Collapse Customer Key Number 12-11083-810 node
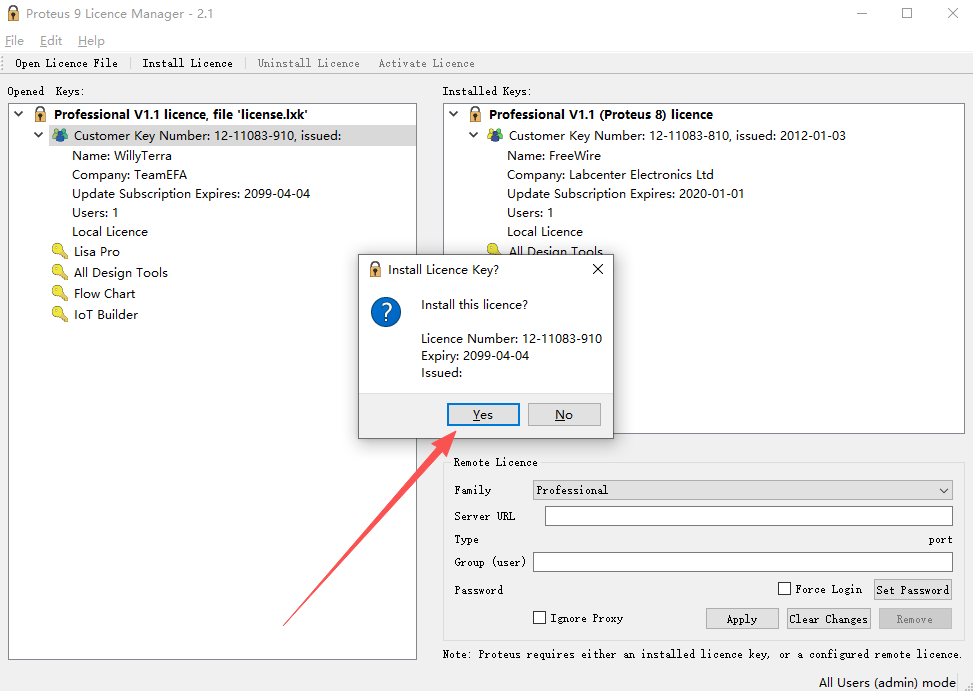The width and height of the screenshot is (973, 691). coord(473,135)
